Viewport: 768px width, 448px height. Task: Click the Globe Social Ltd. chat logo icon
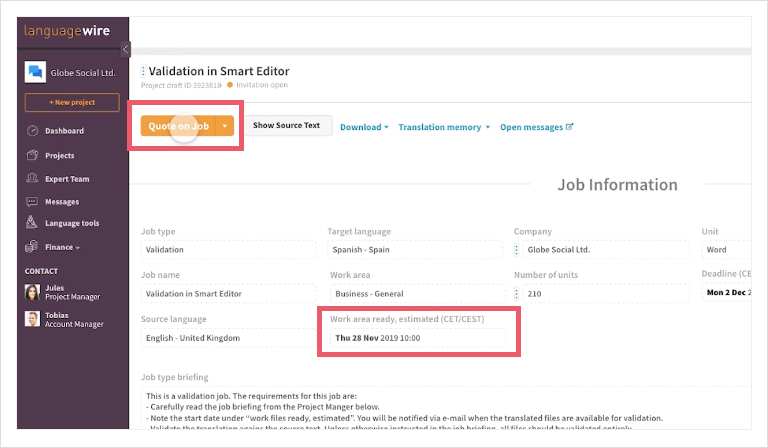tap(35, 73)
